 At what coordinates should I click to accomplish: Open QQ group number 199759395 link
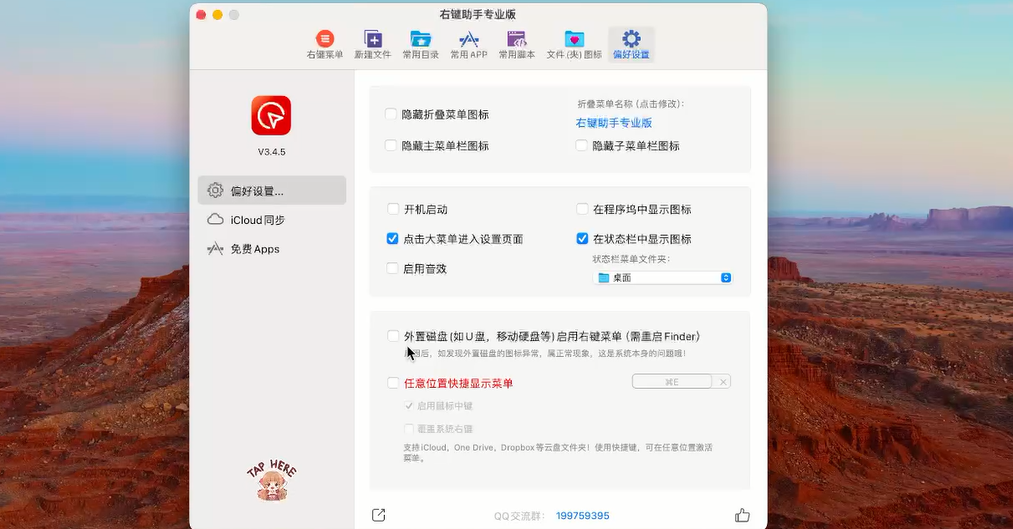(582, 516)
